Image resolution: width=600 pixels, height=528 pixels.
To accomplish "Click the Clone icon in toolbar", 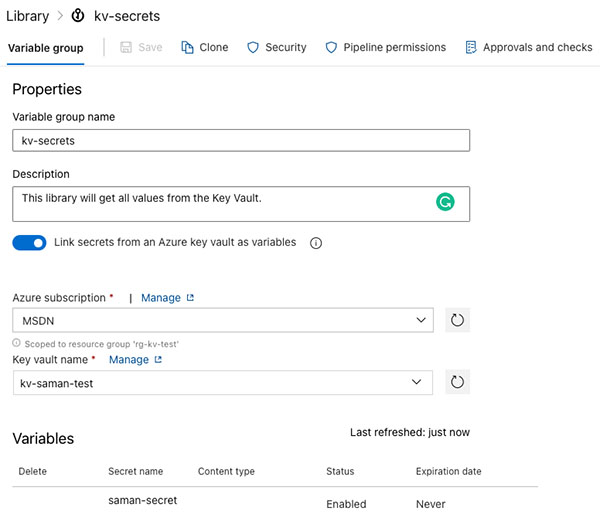I will 188,47.
